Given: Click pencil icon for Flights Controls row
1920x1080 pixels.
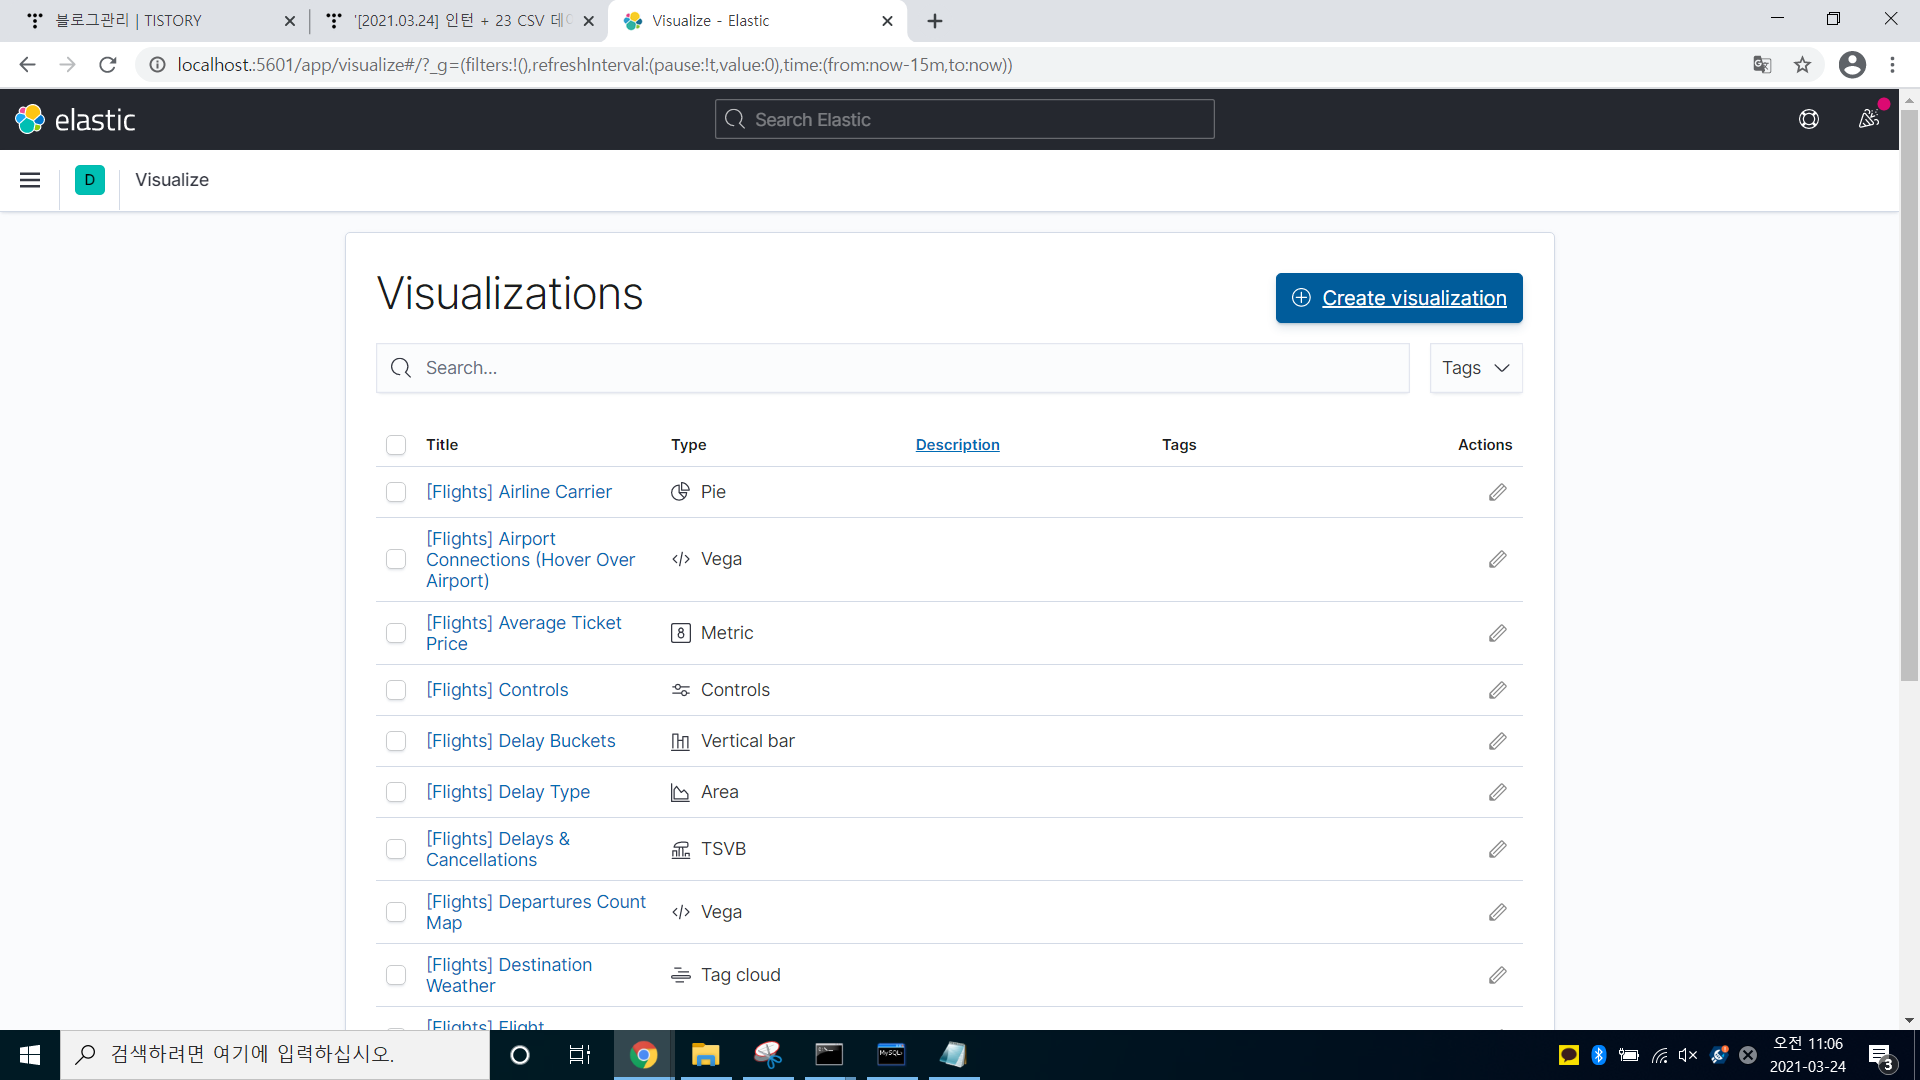Looking at the screenshot, I should (1497, 690).
